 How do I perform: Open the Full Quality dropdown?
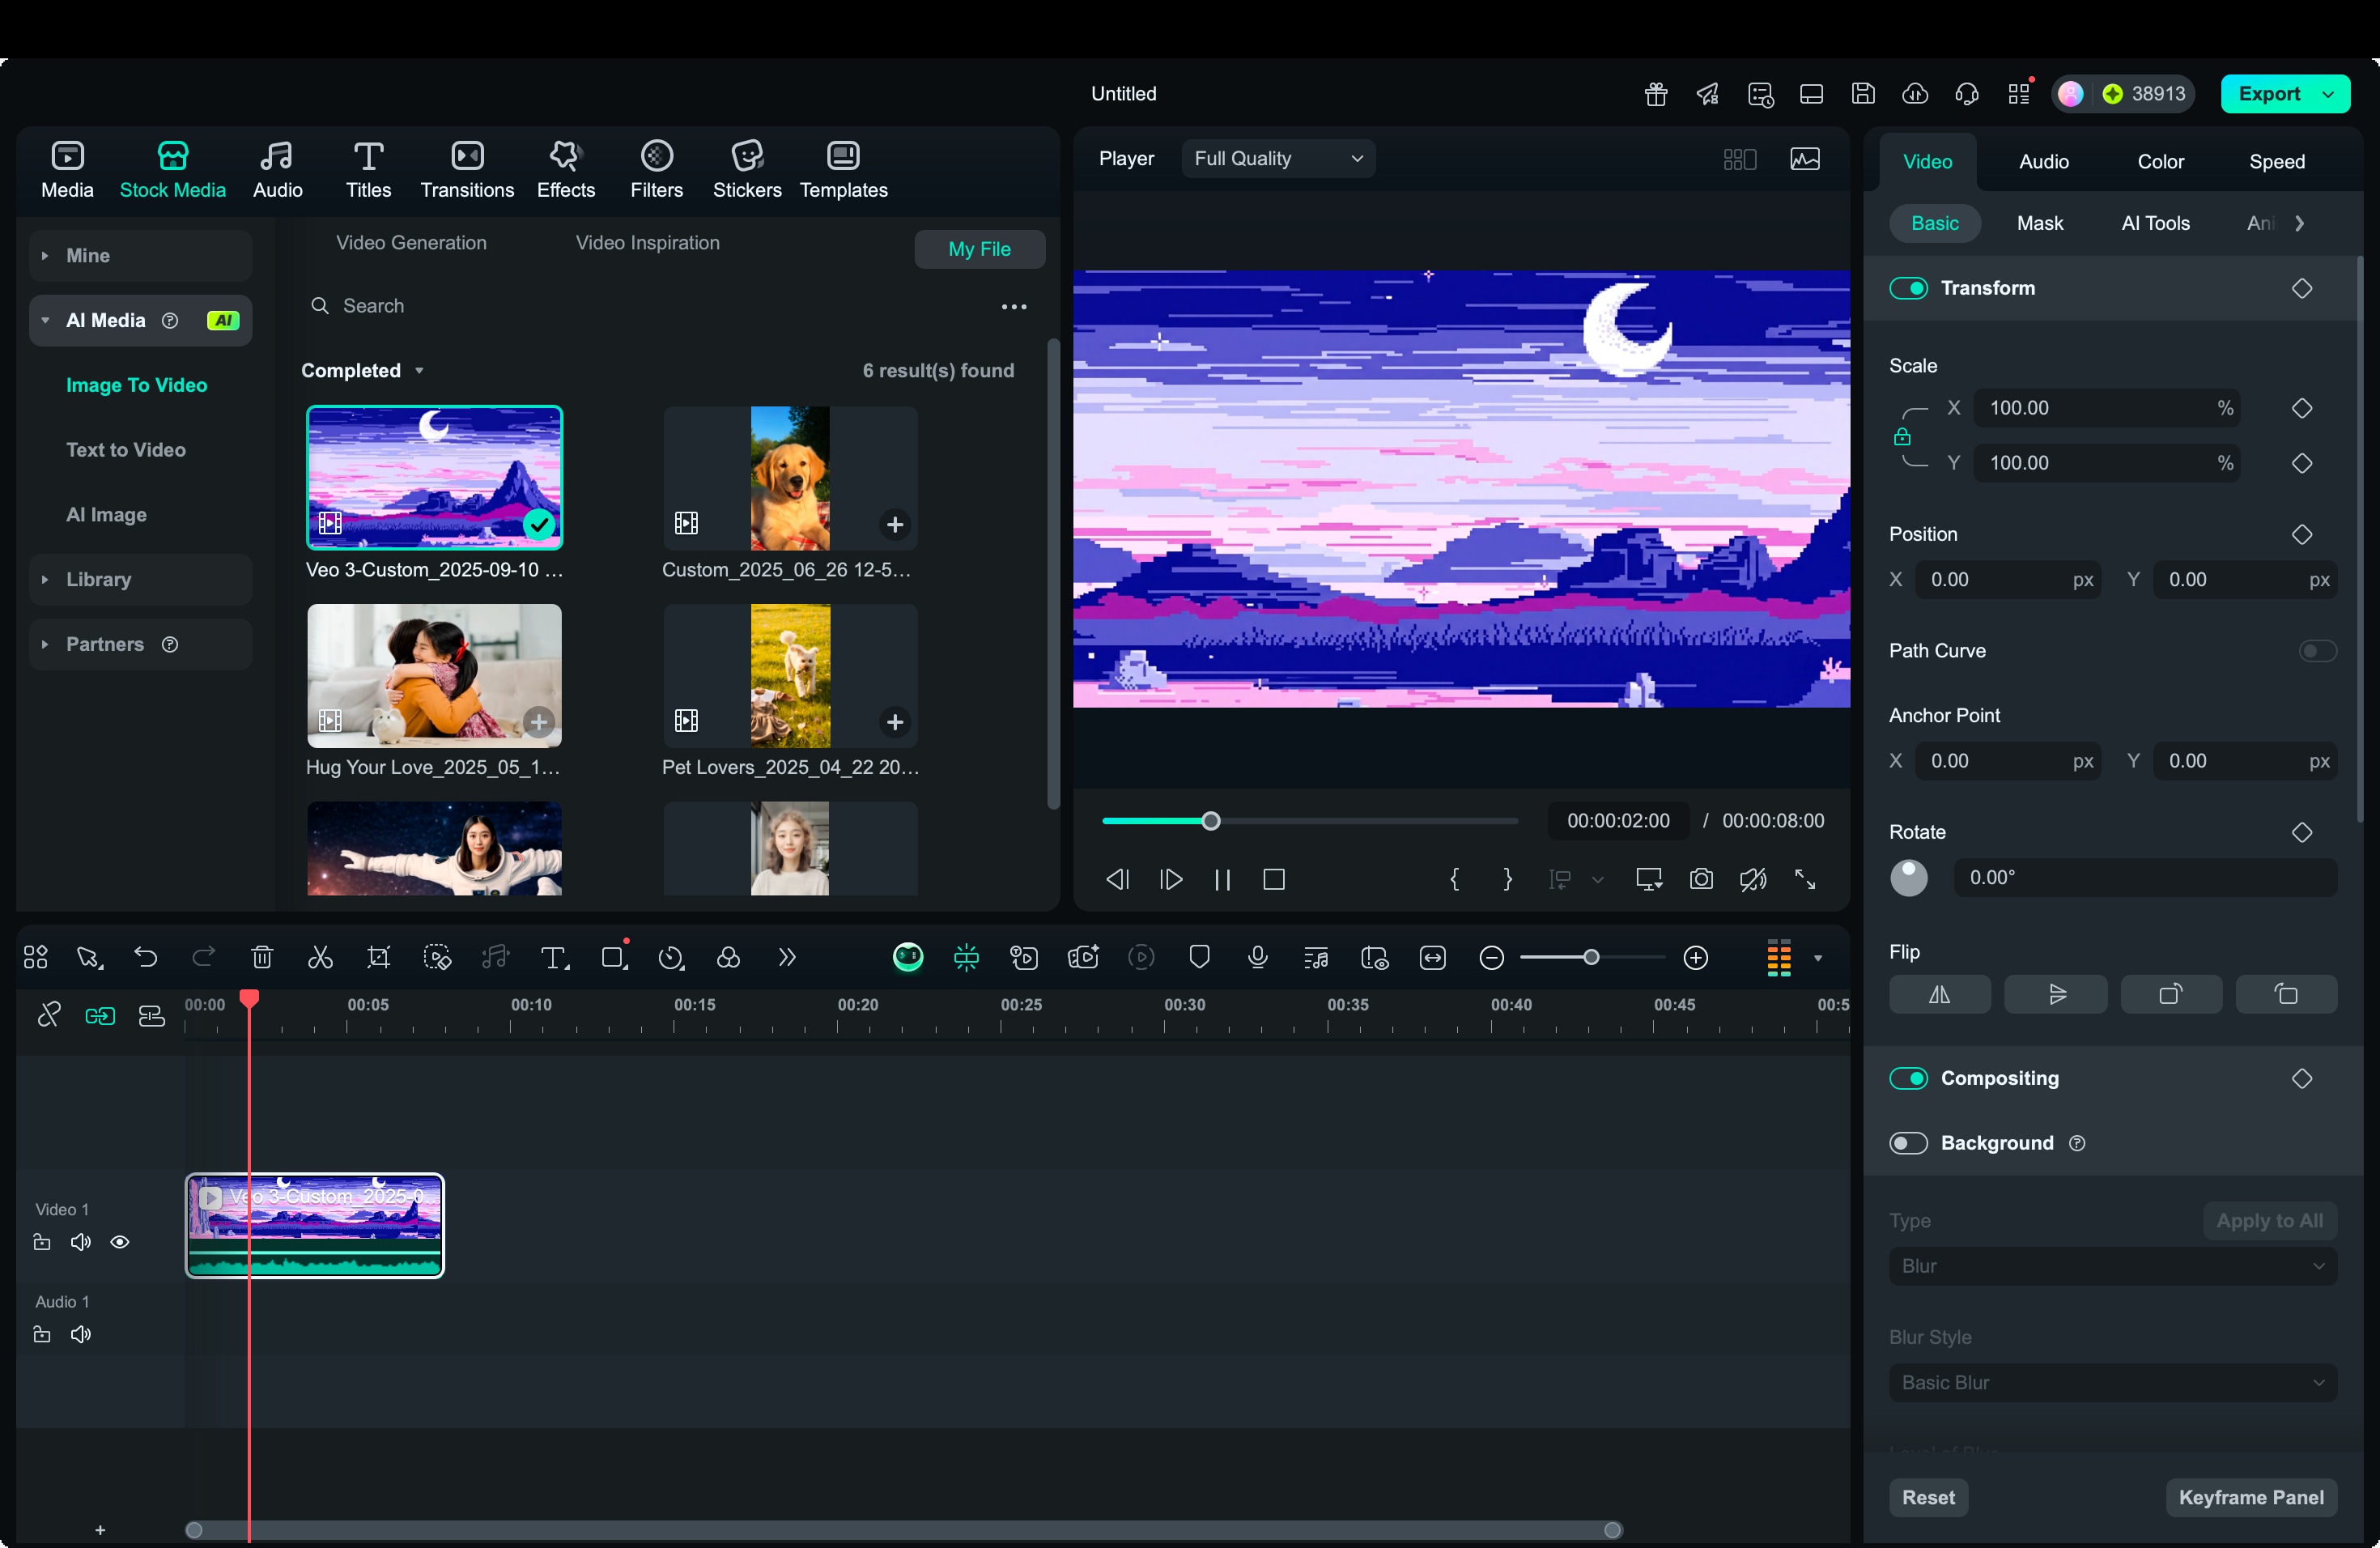(x=1279, y=159)
